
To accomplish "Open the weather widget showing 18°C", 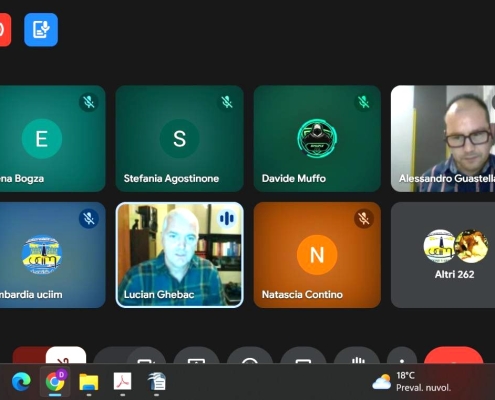I will (x=412, y=382).
